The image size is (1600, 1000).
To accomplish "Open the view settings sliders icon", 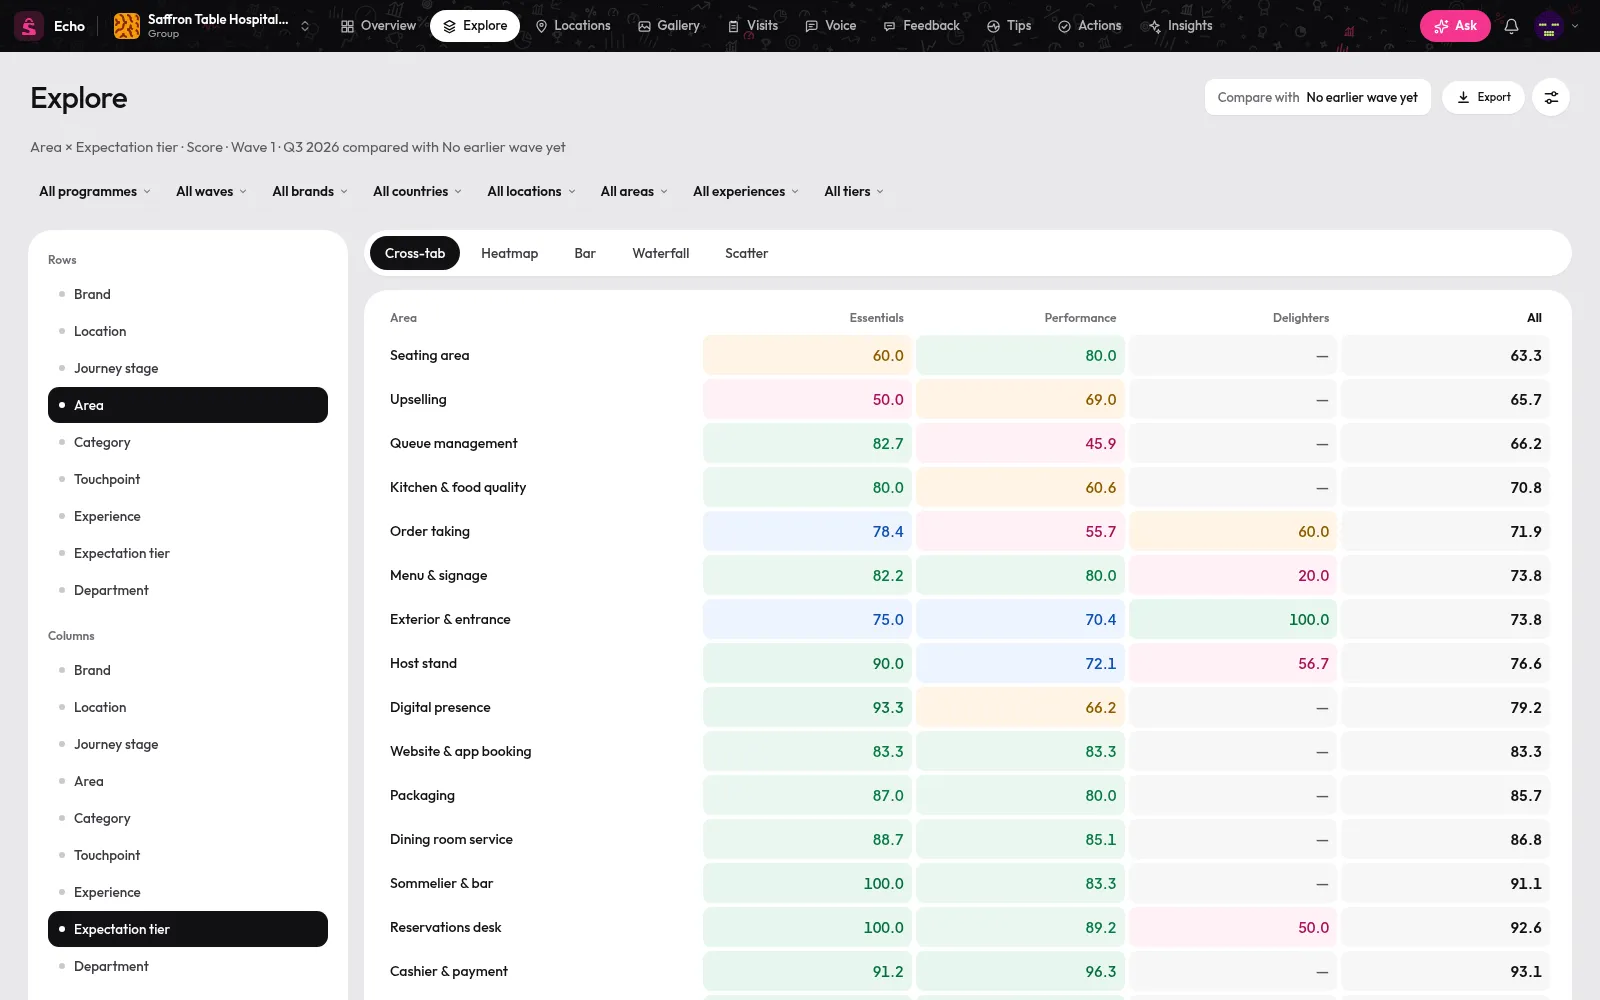I will [x=1551, y=97].
